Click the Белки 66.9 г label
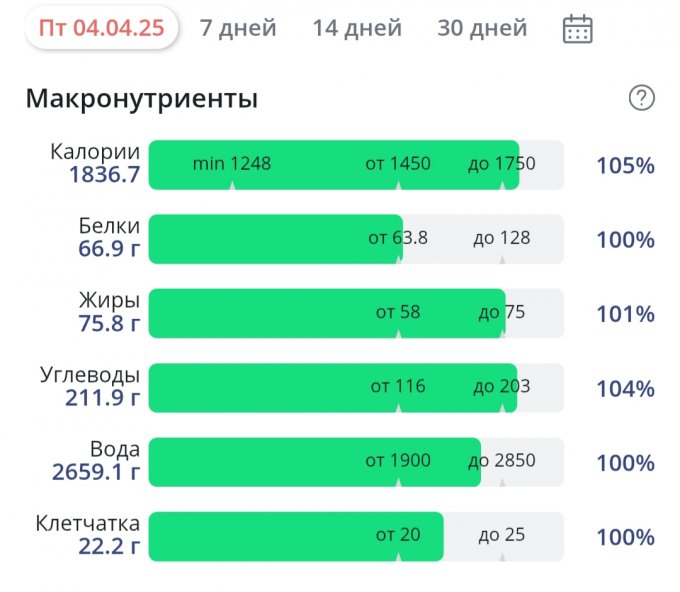Viewport: 680px width, 592px height. [108, 239]
